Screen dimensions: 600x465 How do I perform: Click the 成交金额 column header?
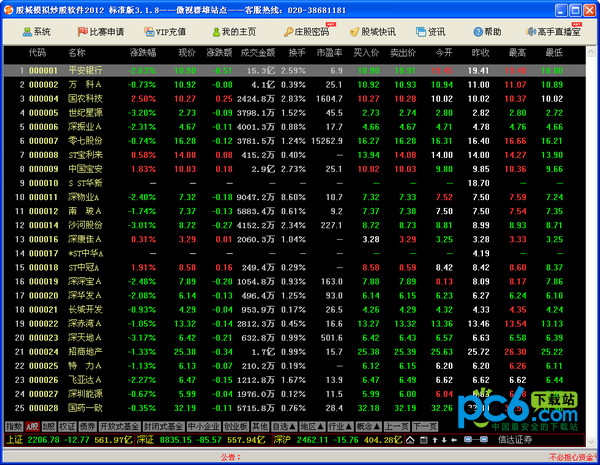tap(256, 51)
